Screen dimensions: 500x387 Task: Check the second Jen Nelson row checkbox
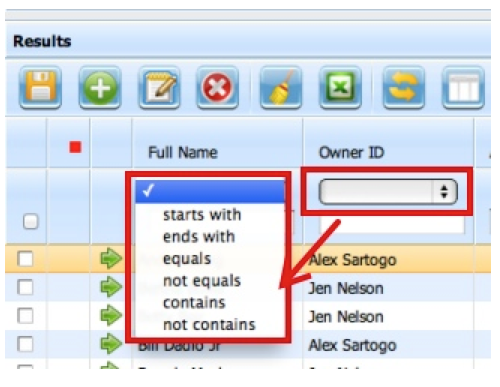click(x=26, y=316)
